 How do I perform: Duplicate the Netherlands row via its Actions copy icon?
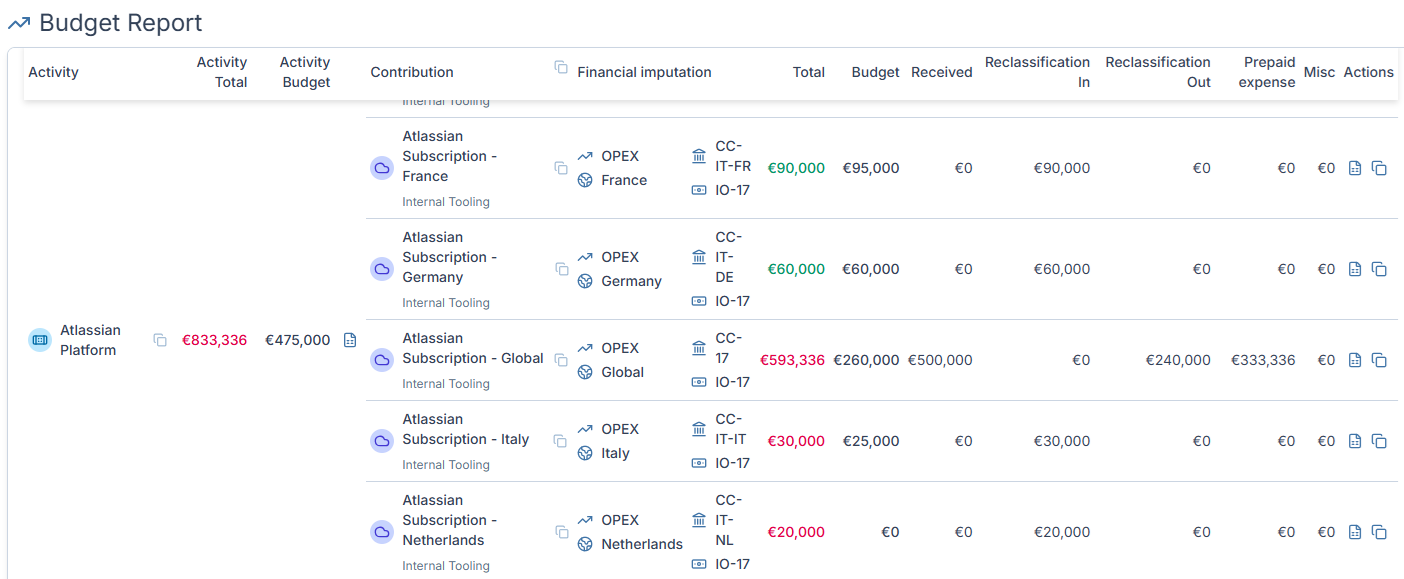pyautogui.click(x=1379, y=532)
